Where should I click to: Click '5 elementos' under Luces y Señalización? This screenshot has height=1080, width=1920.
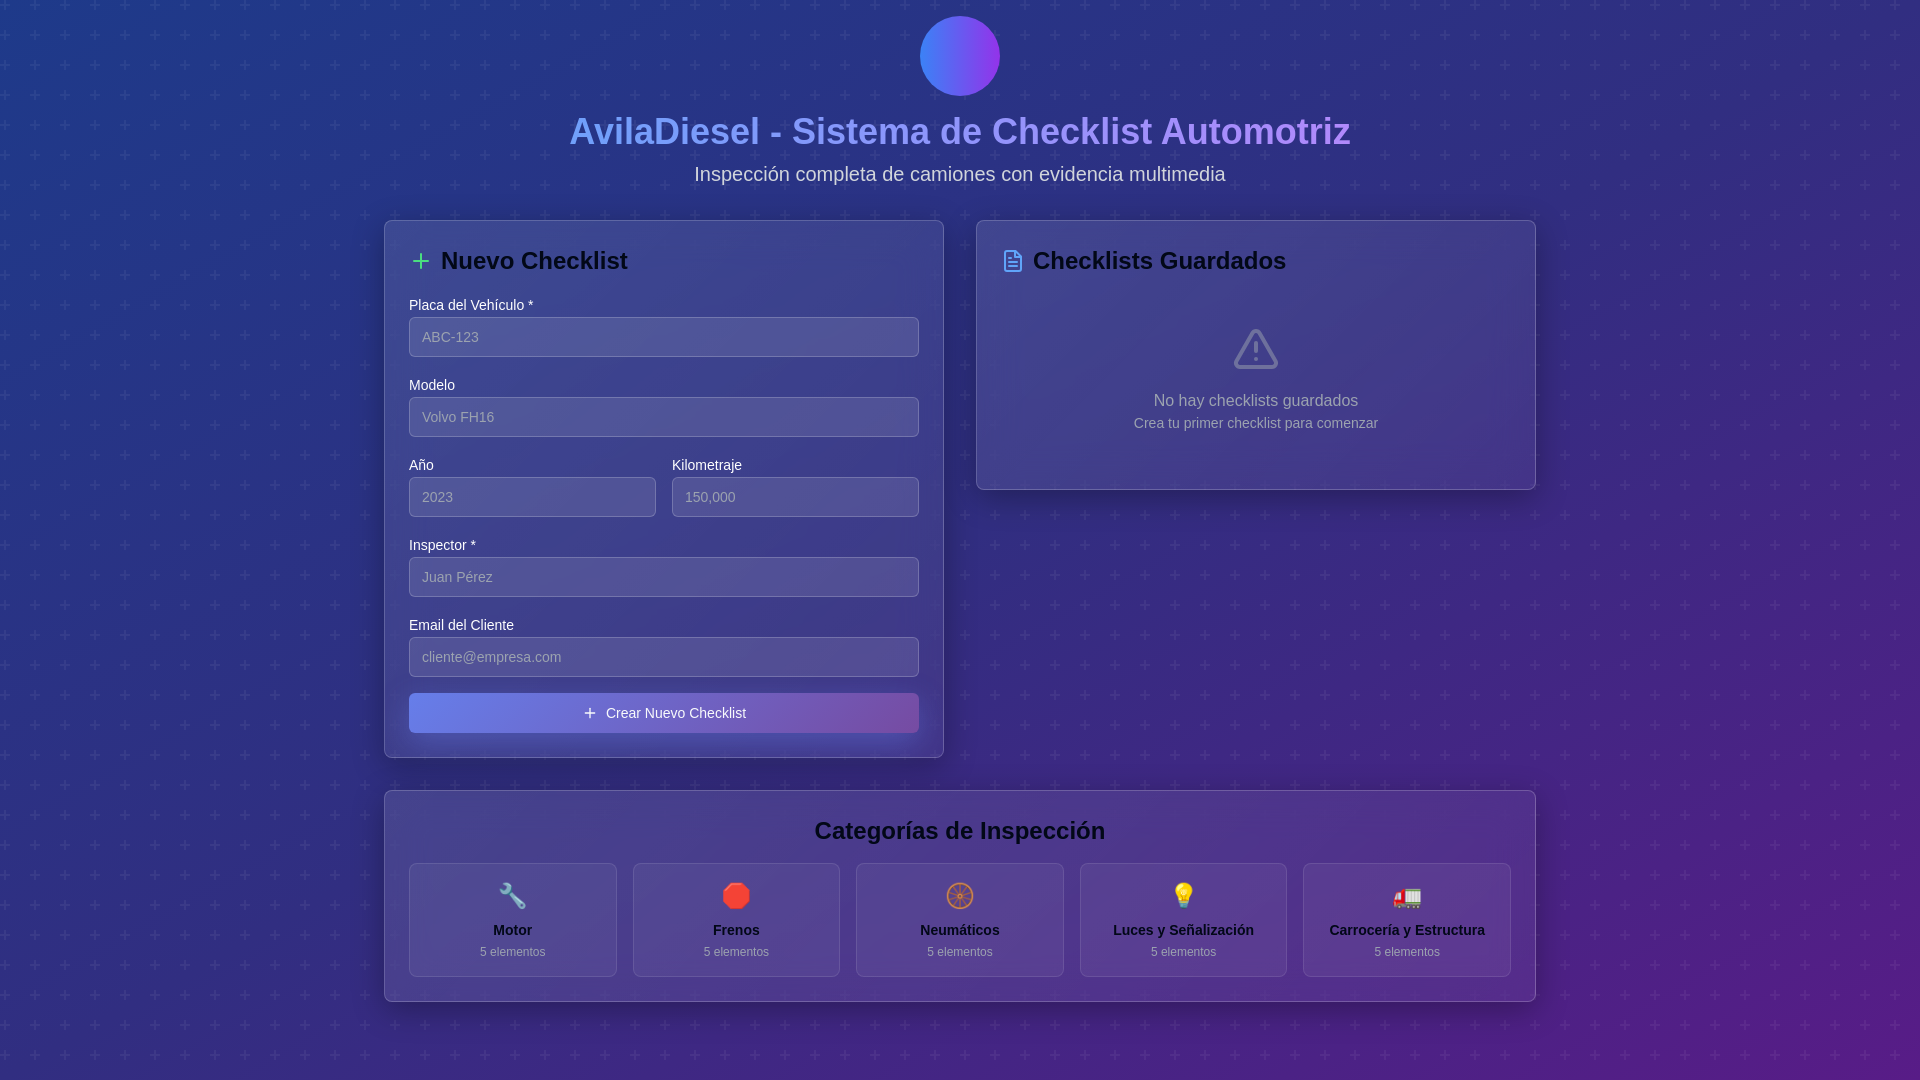(x=1183, y=952)
